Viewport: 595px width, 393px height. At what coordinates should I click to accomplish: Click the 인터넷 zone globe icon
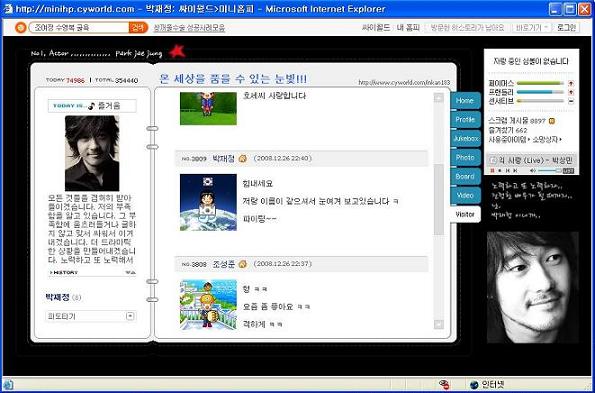[x=474, y=385]
